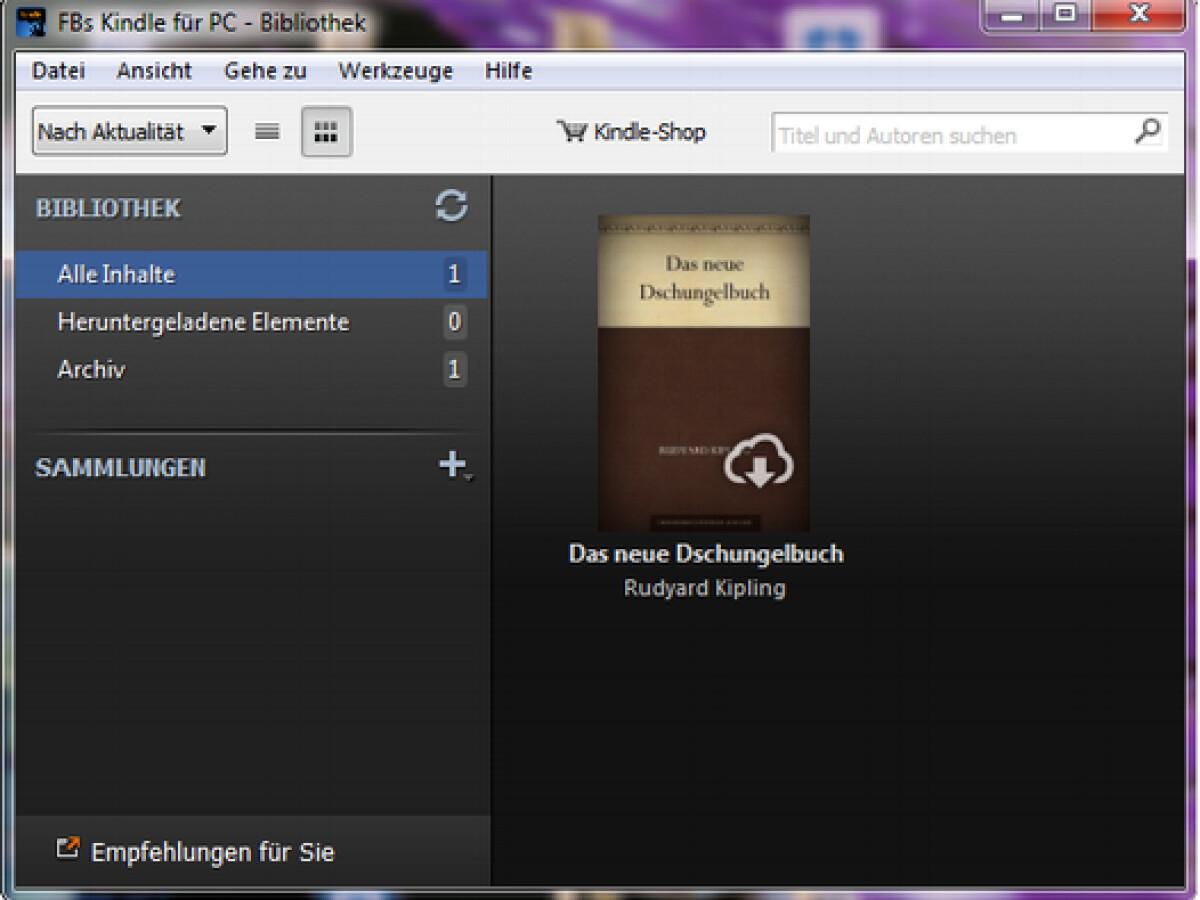Click the Heruntergeladene Elemente count badge 0
Viewport: 1200px width, 900px height.
(x=455, y=322)
